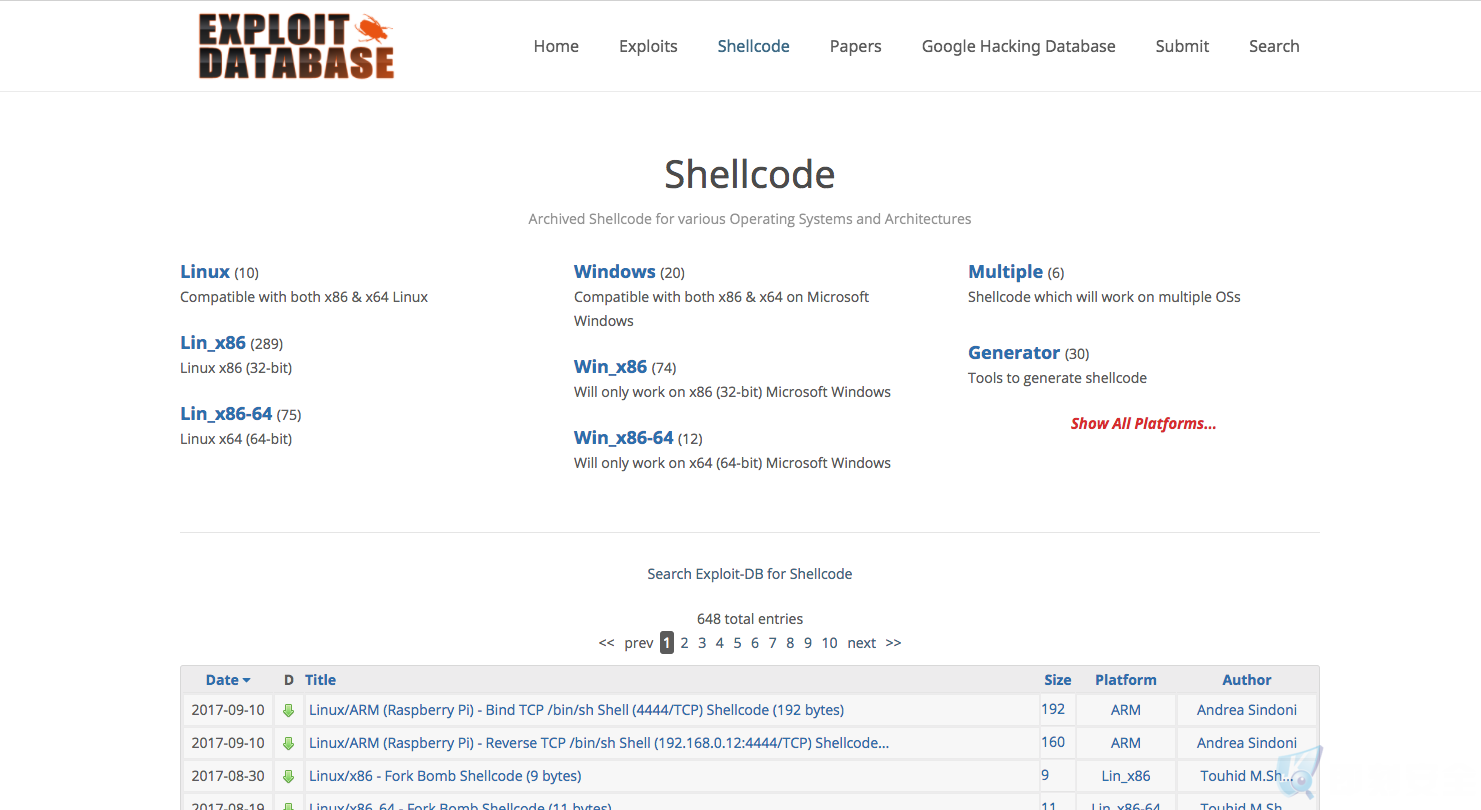Click ARM platform in Bind TCP row
The width and height of the screenshot is (1481, 810).
click(1126, 710)
